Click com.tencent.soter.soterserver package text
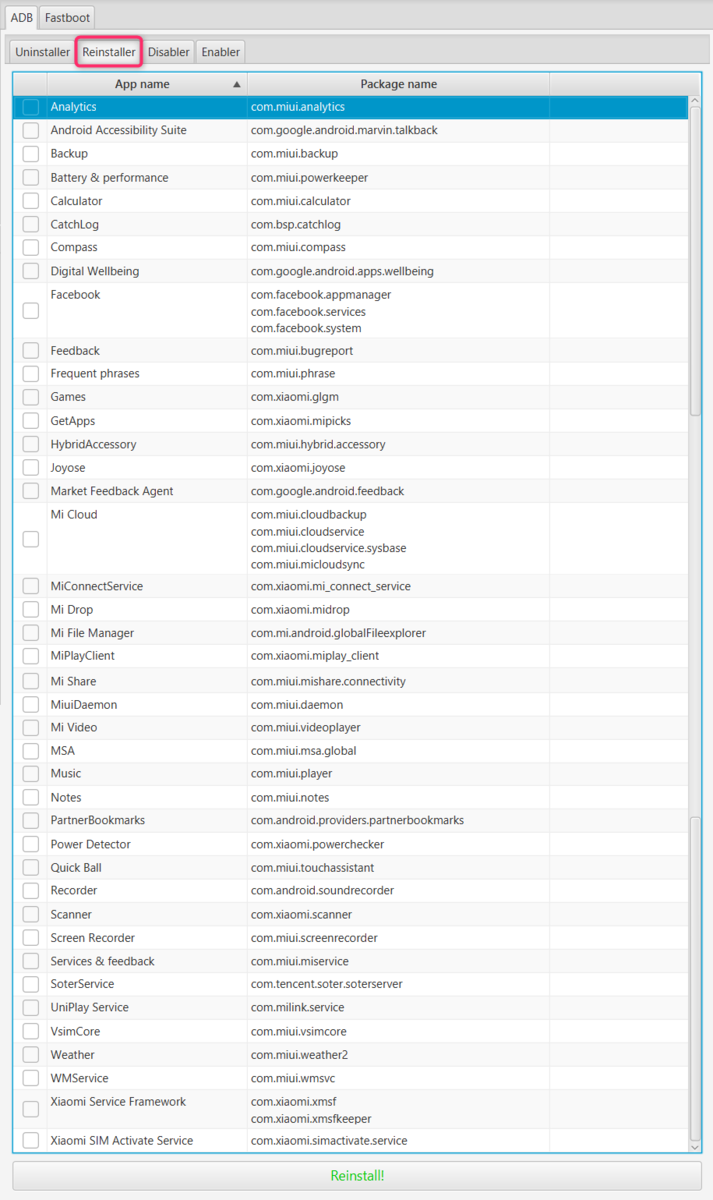Viewport: 713px width, 1200px height. click(327, 984)
